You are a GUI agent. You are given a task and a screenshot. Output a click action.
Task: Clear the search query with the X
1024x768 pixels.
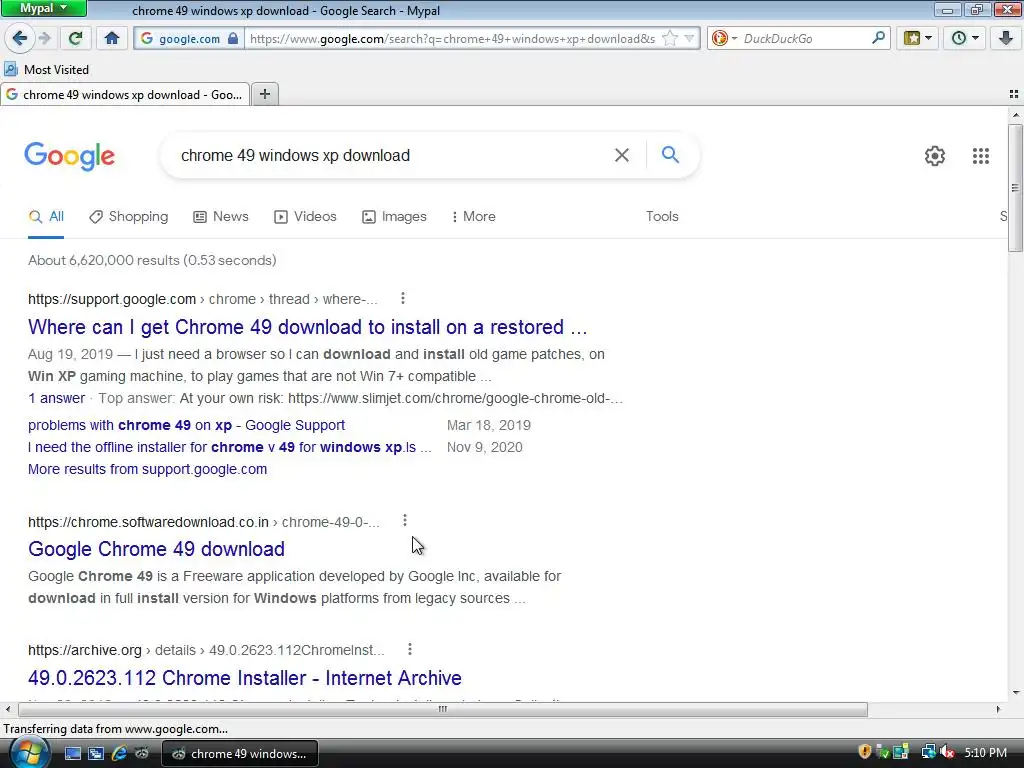point(622,155)
